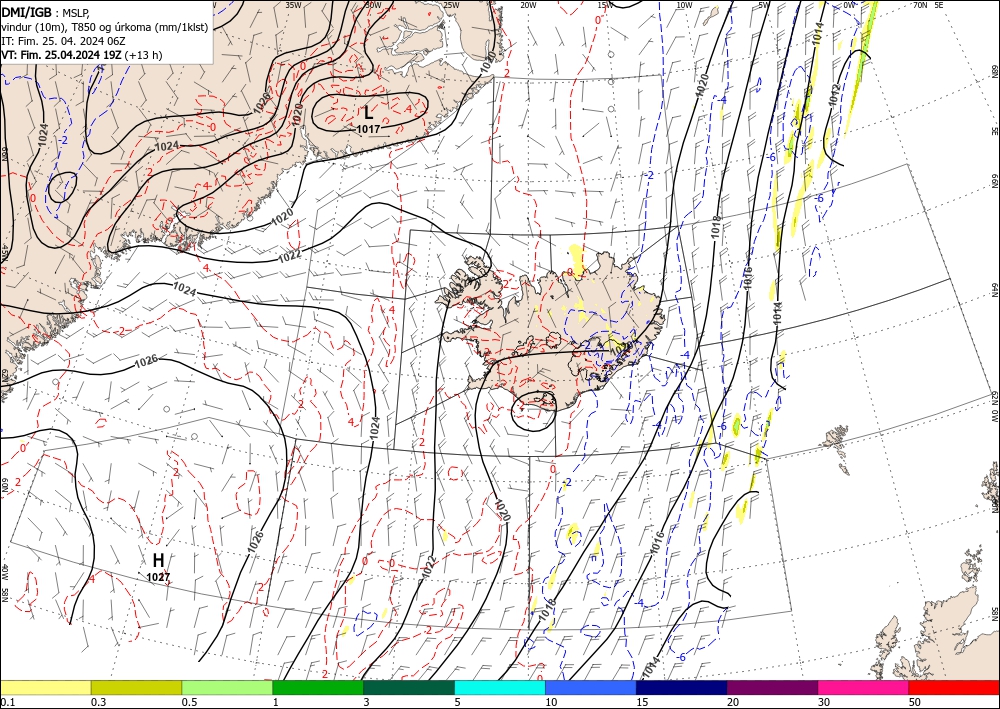Image resolution: width=1000 pixels, height=709 pixels.
Task: Click the '5W' longitude label
Action: click(x=763, y=5)
